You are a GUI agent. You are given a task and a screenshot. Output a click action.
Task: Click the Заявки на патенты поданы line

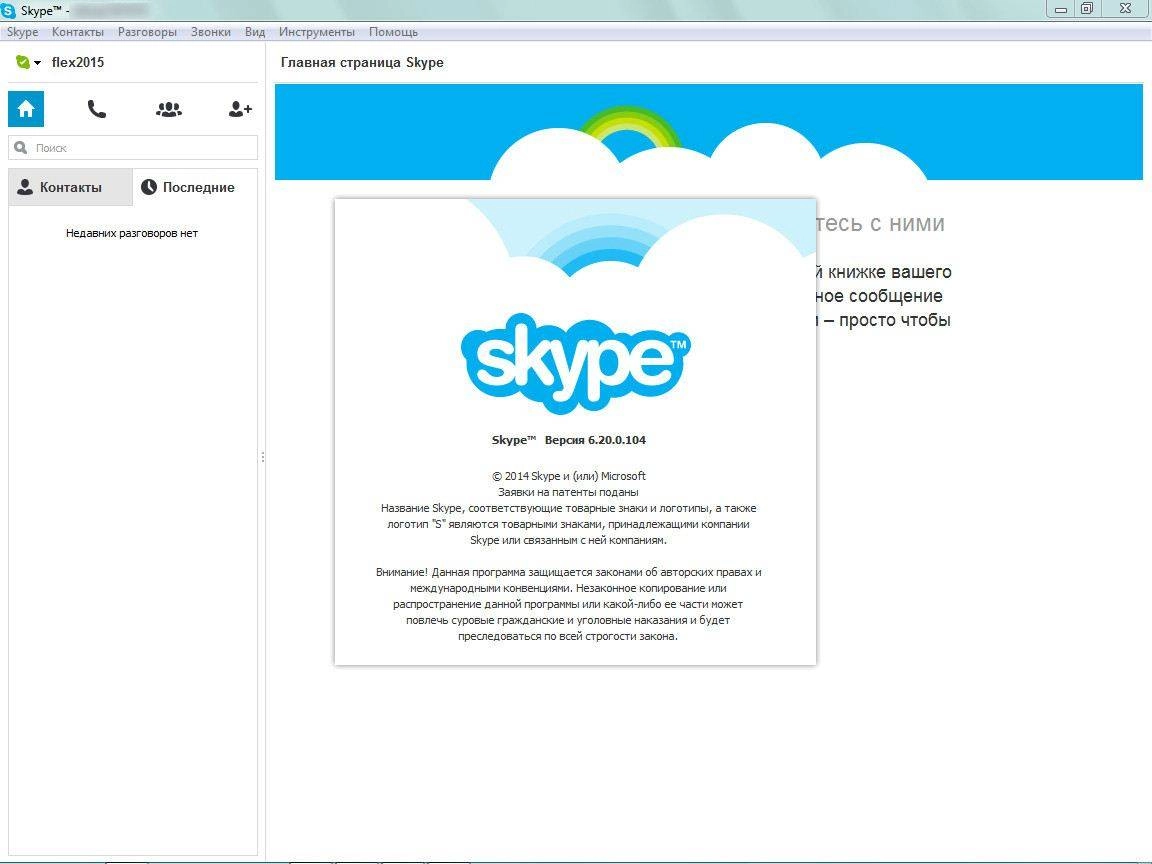[569, 492]
